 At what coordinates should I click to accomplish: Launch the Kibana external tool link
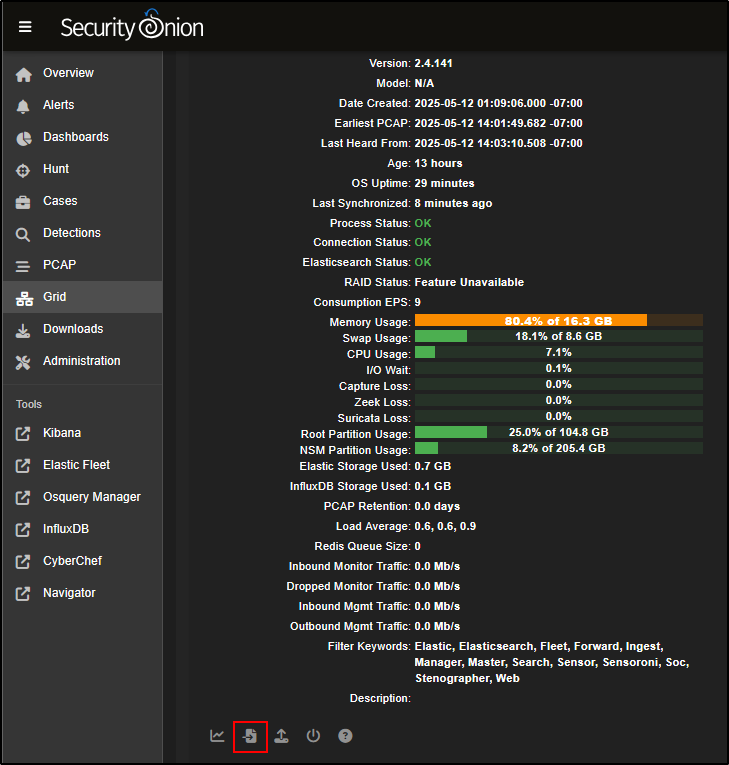click(62, 433)
